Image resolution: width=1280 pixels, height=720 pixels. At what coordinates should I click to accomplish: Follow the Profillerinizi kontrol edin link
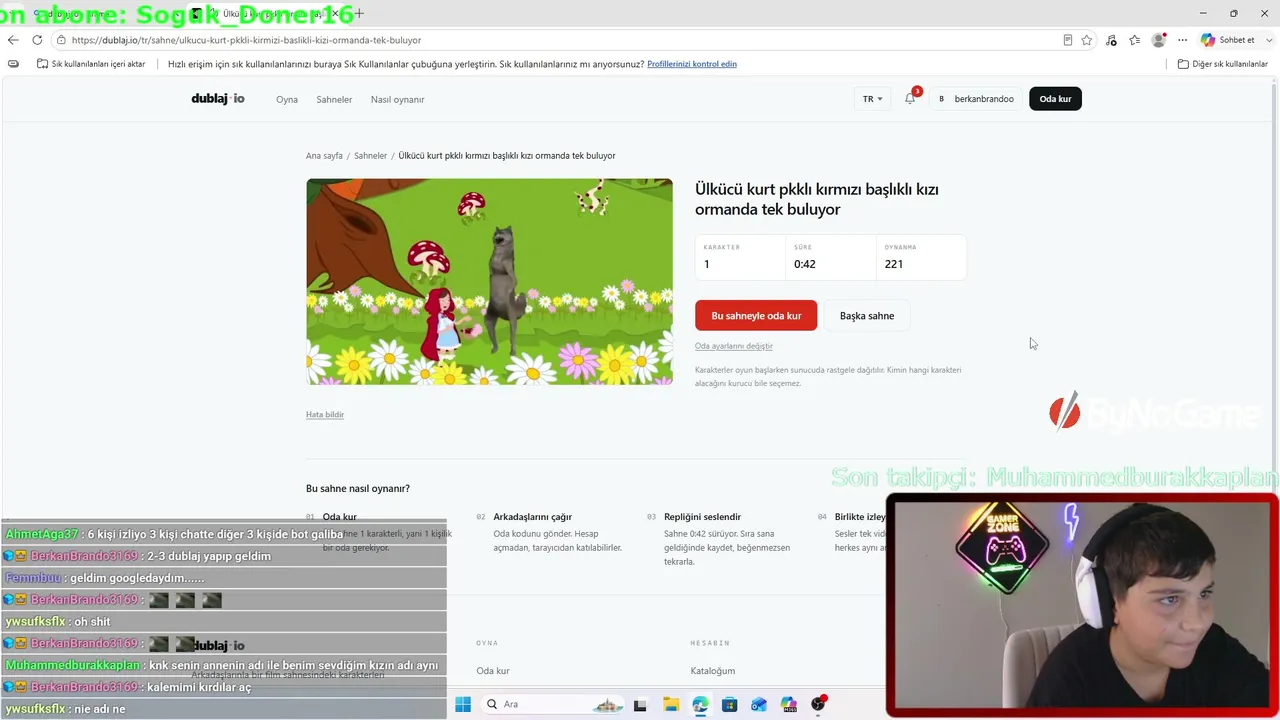[692, 64]
